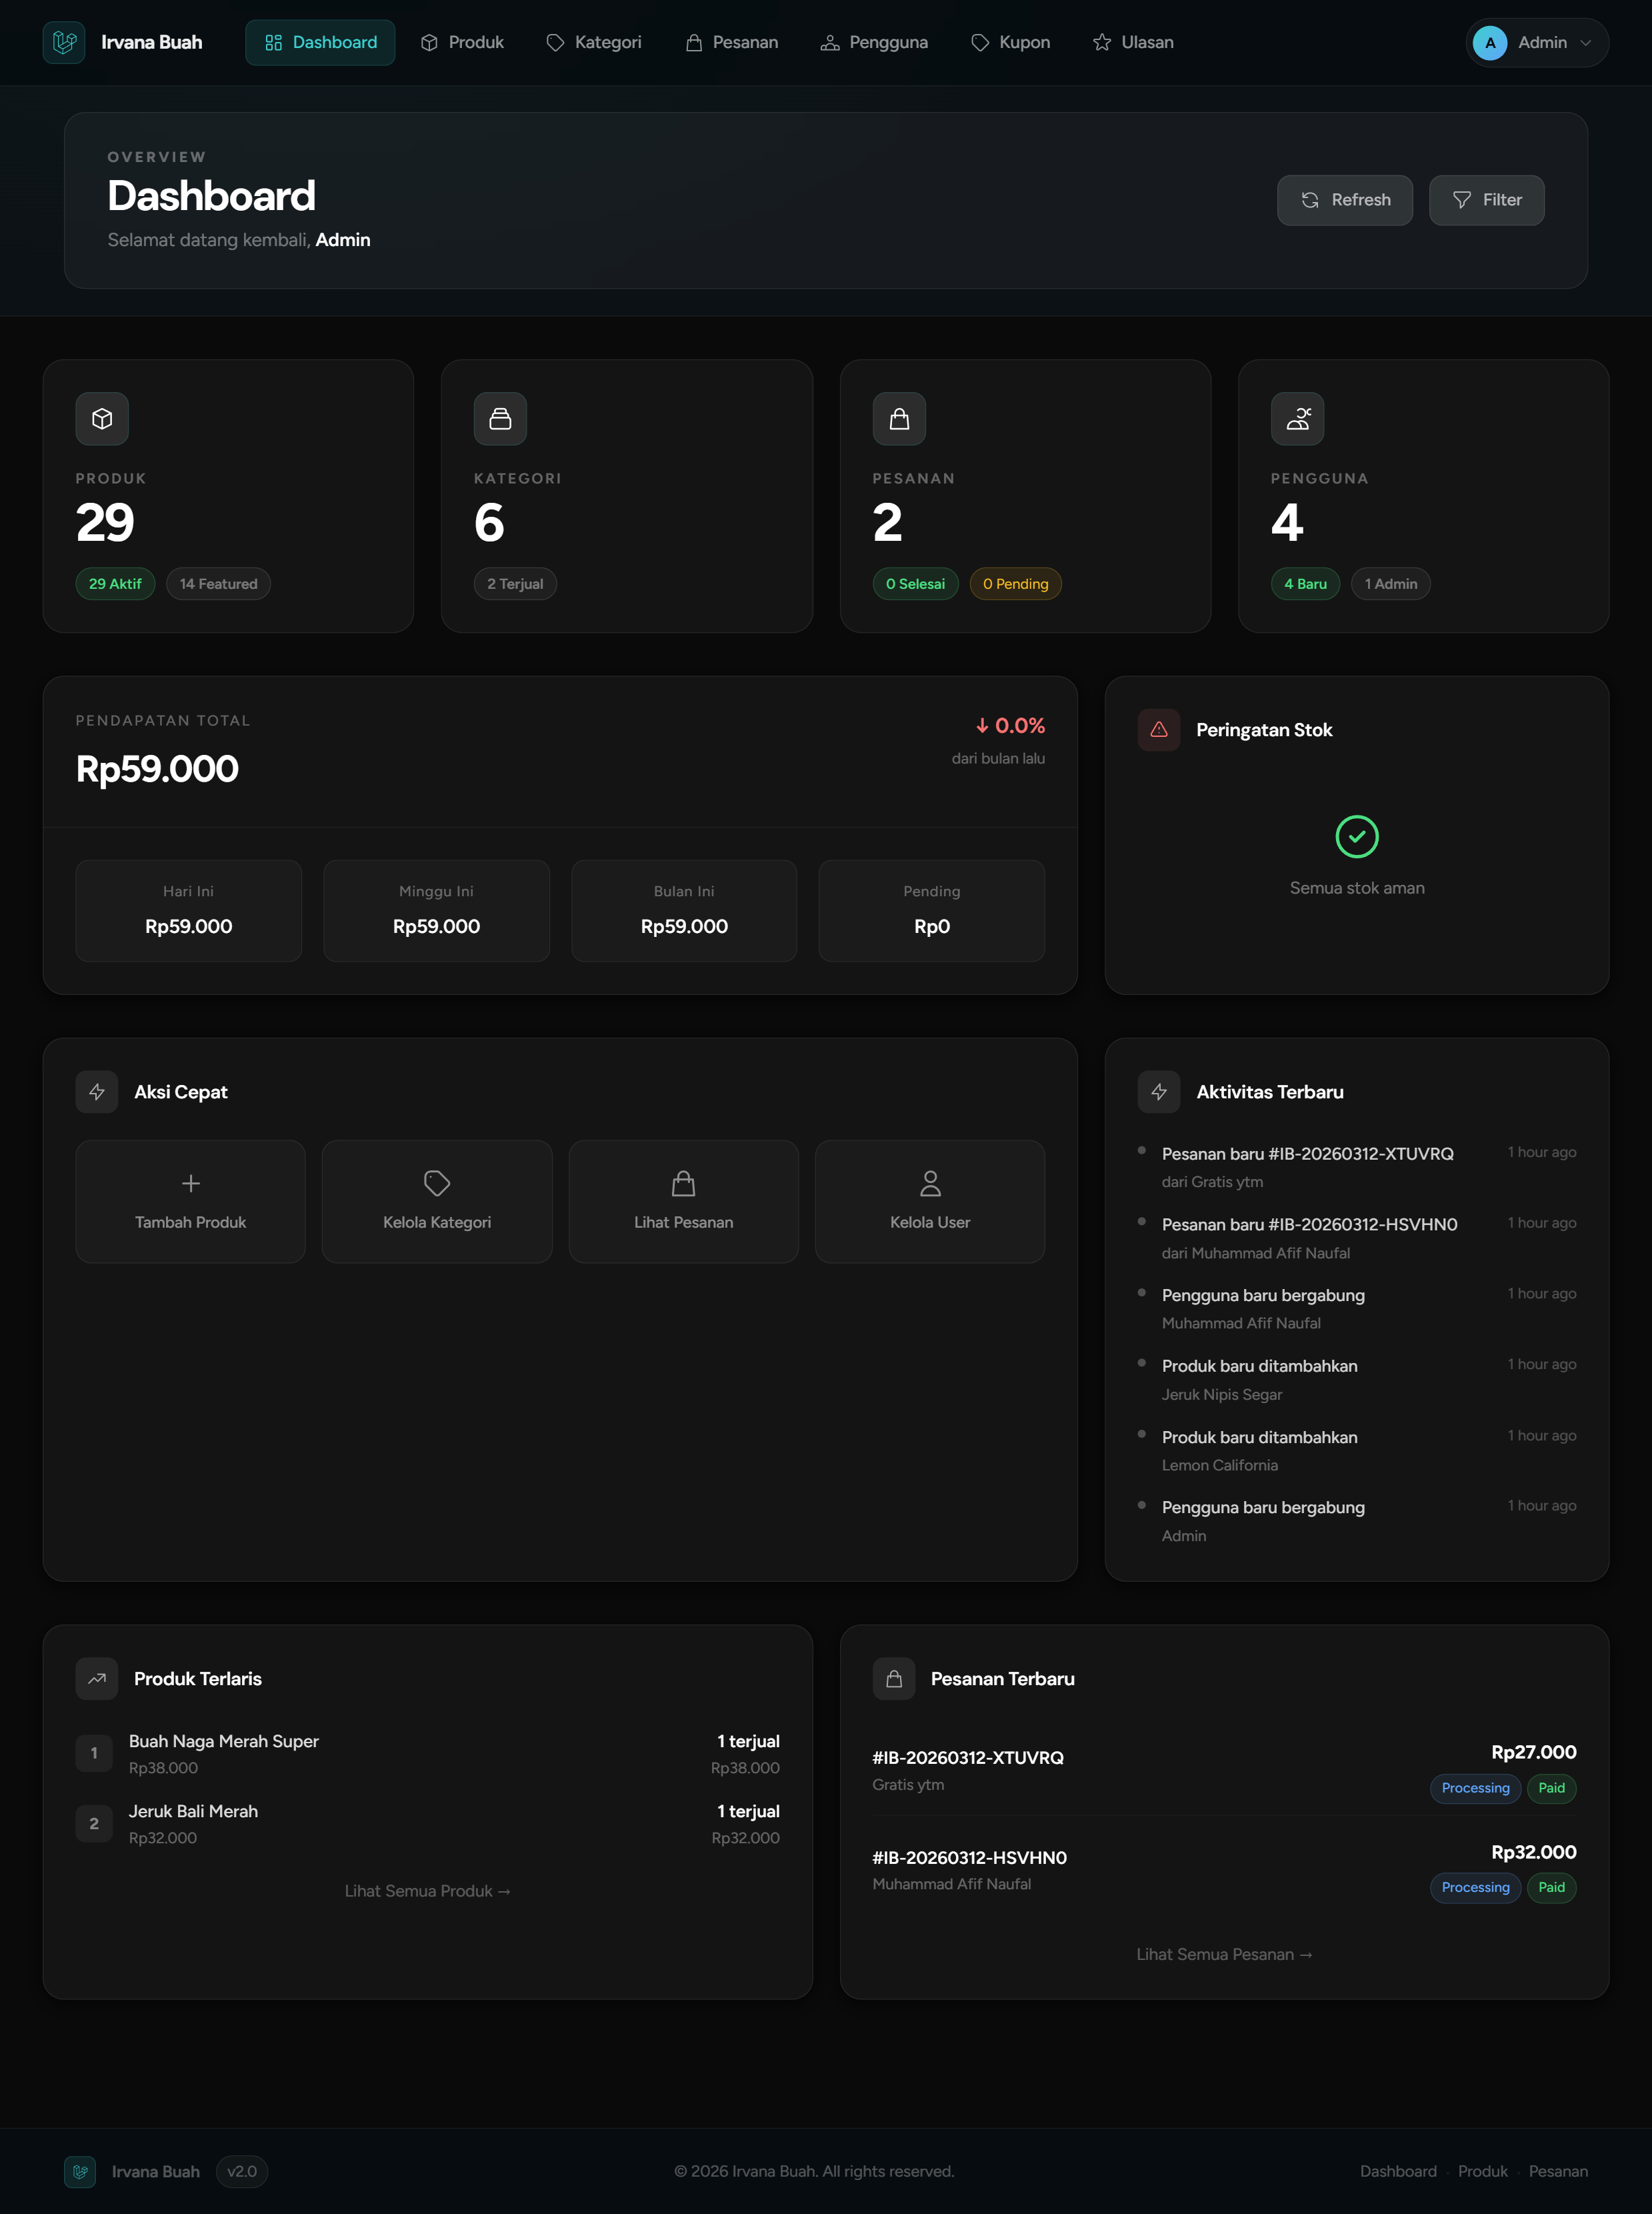Click the Kelola User quick action
1652x2214 pixels.
click(929, 1201)
